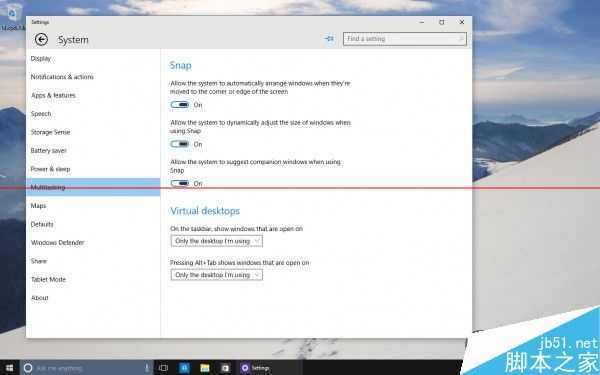Select the Multitasking sidebar item
This screenshot has width=600, height=375.
pyautogui.click(x=93, y=187)
